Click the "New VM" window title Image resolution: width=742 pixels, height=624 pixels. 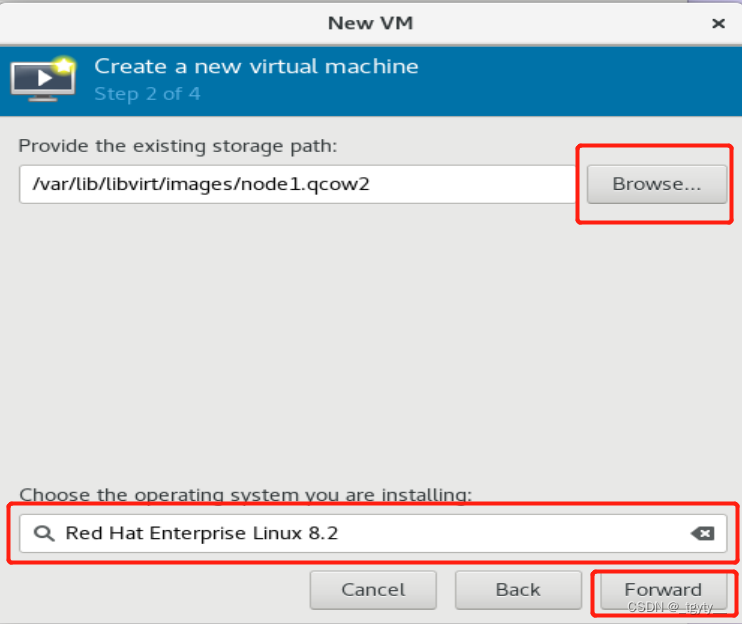(x=370, y=22)
